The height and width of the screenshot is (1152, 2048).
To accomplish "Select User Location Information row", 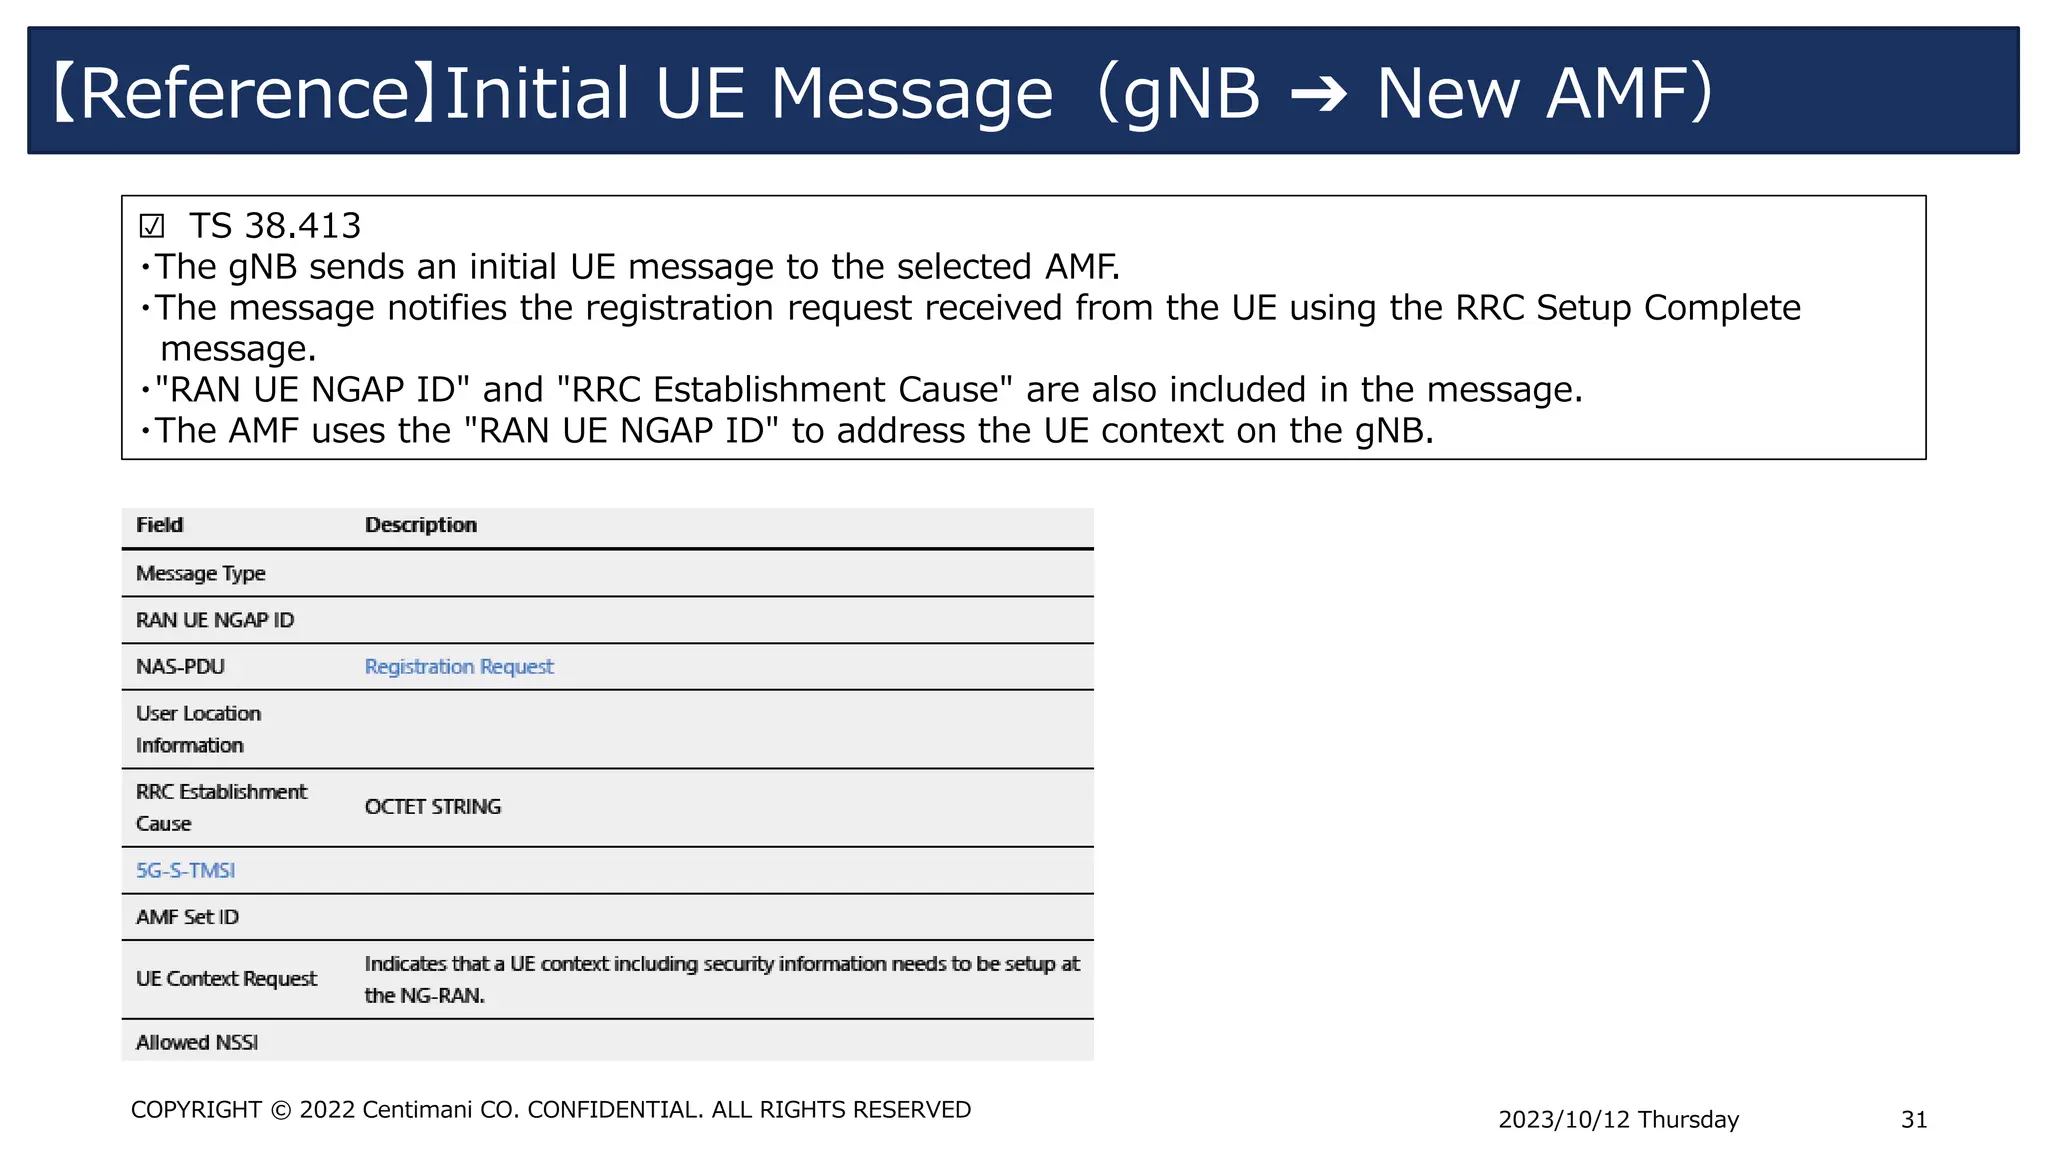I will point(607,729).
